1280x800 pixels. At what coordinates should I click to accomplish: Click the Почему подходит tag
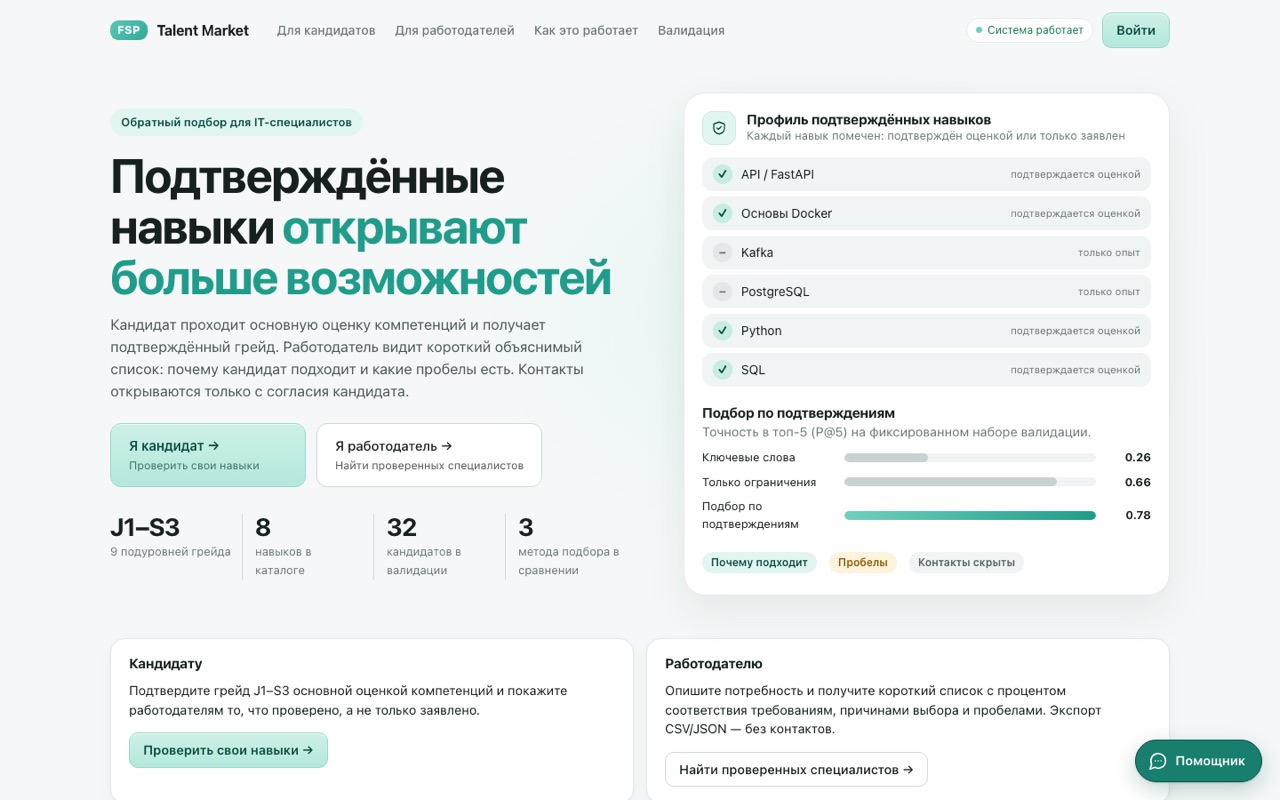[x=759, y=563]
